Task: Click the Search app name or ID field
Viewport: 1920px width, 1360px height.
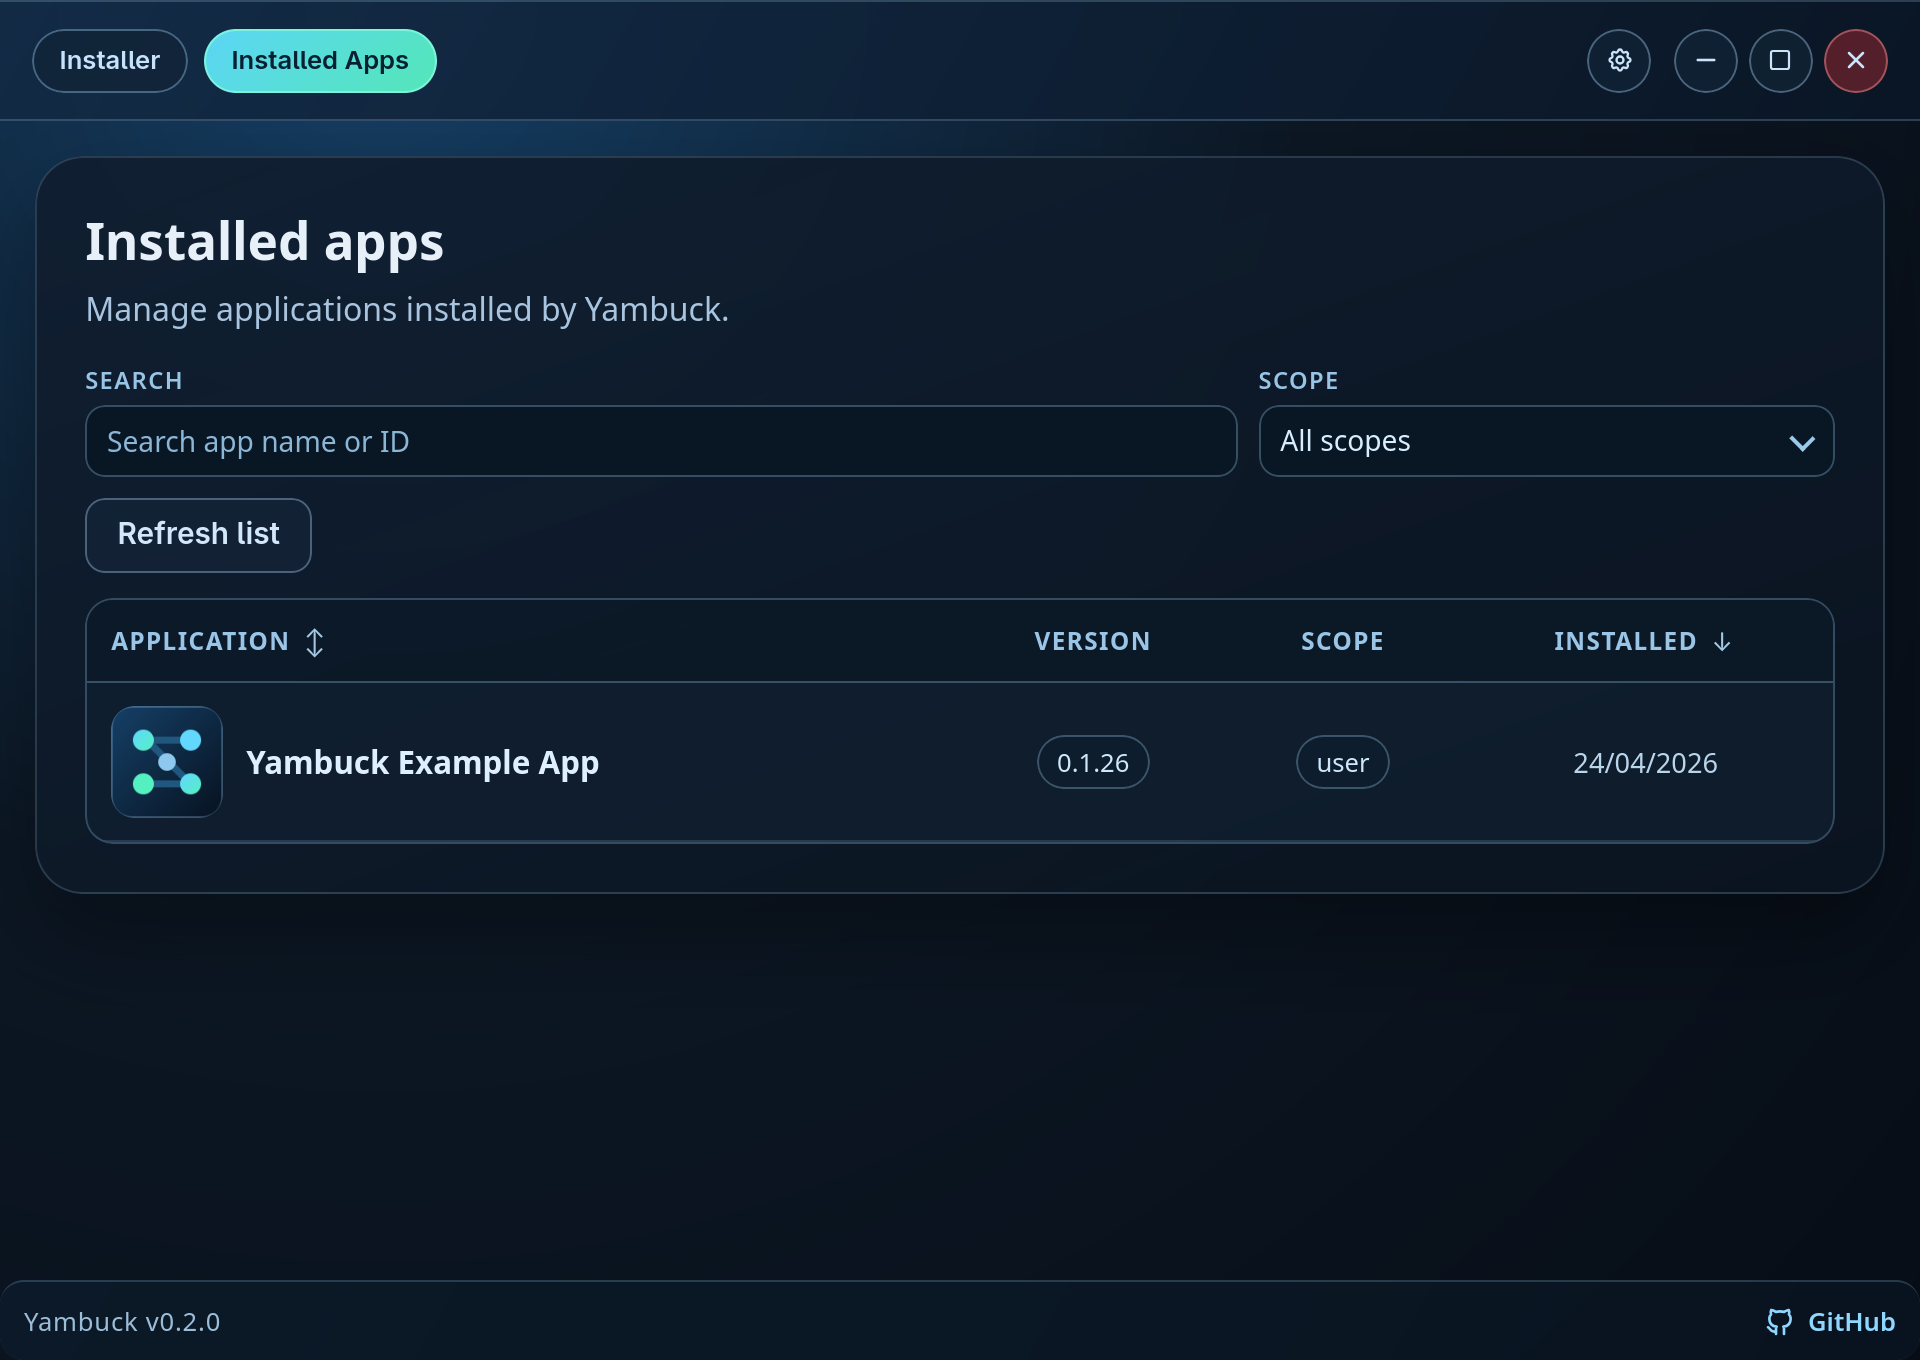Action: [661, 441]
